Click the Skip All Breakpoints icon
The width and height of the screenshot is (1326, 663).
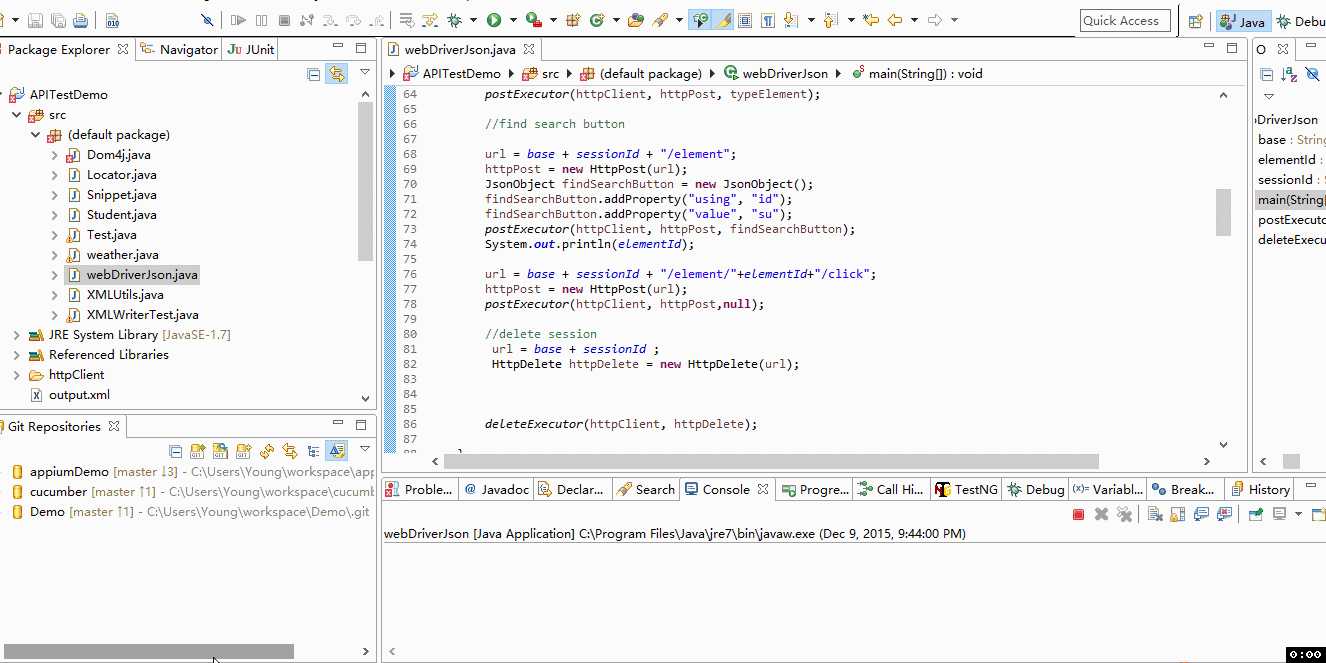click(207, 20)
